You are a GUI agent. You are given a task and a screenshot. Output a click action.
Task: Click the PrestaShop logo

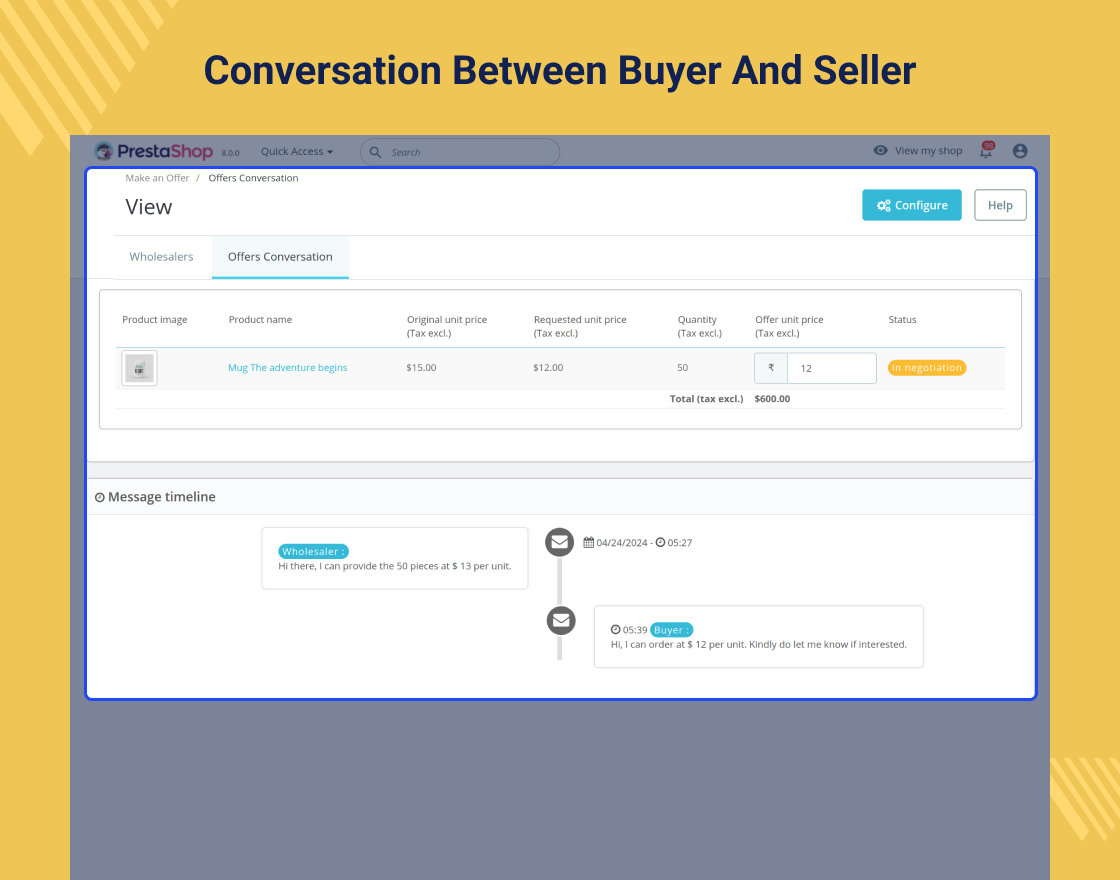click(x=154, y=151)
